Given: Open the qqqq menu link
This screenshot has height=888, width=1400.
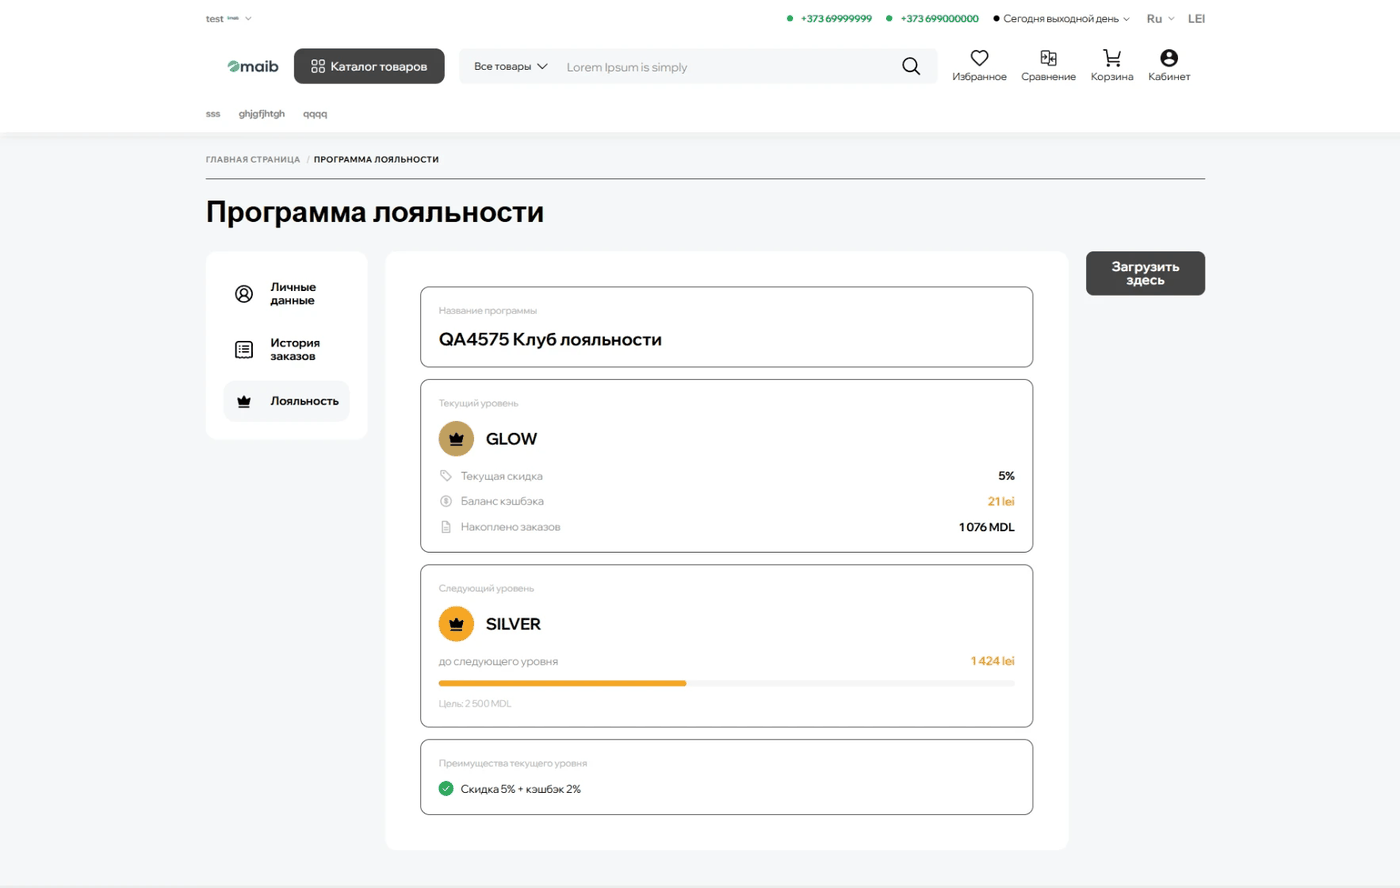Looking at the screenshot, I should pos(315,113).
